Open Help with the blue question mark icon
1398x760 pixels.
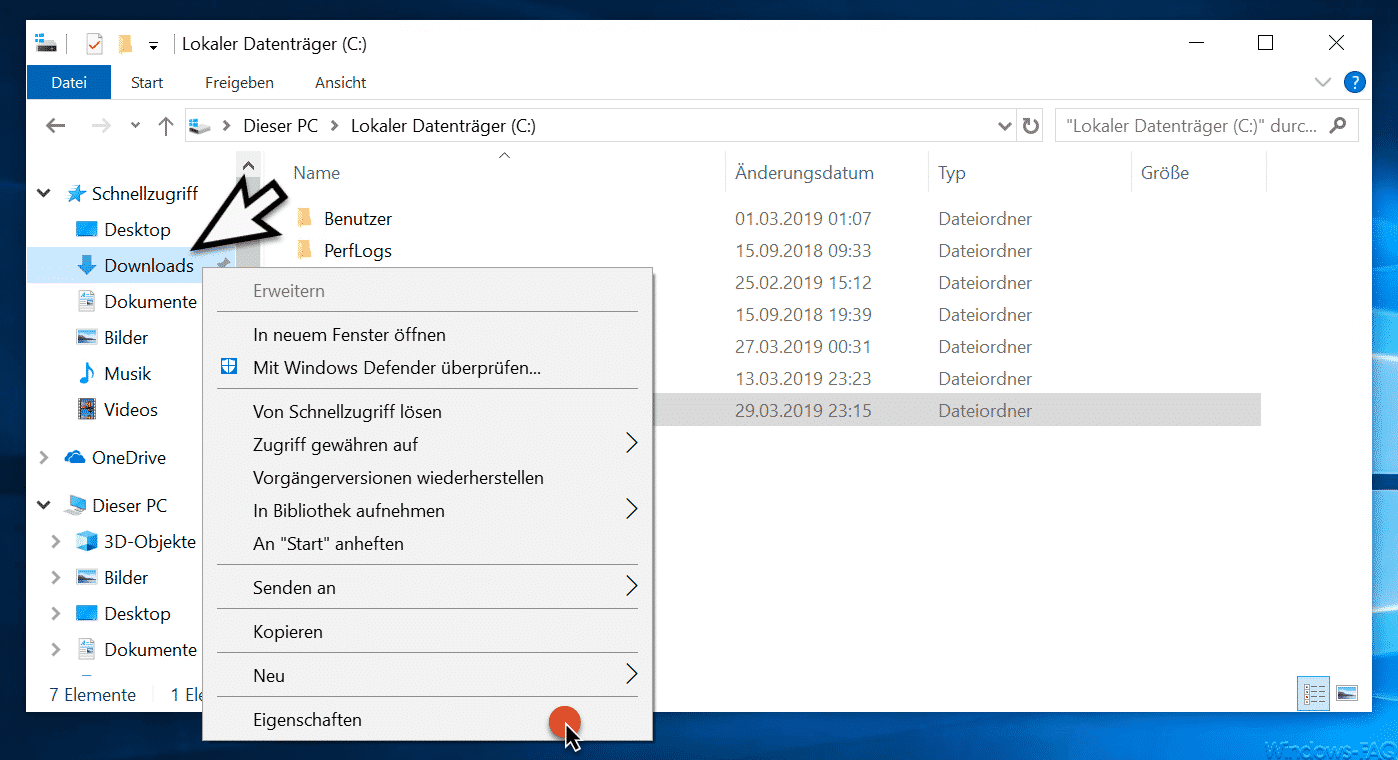pos(1355,82)
